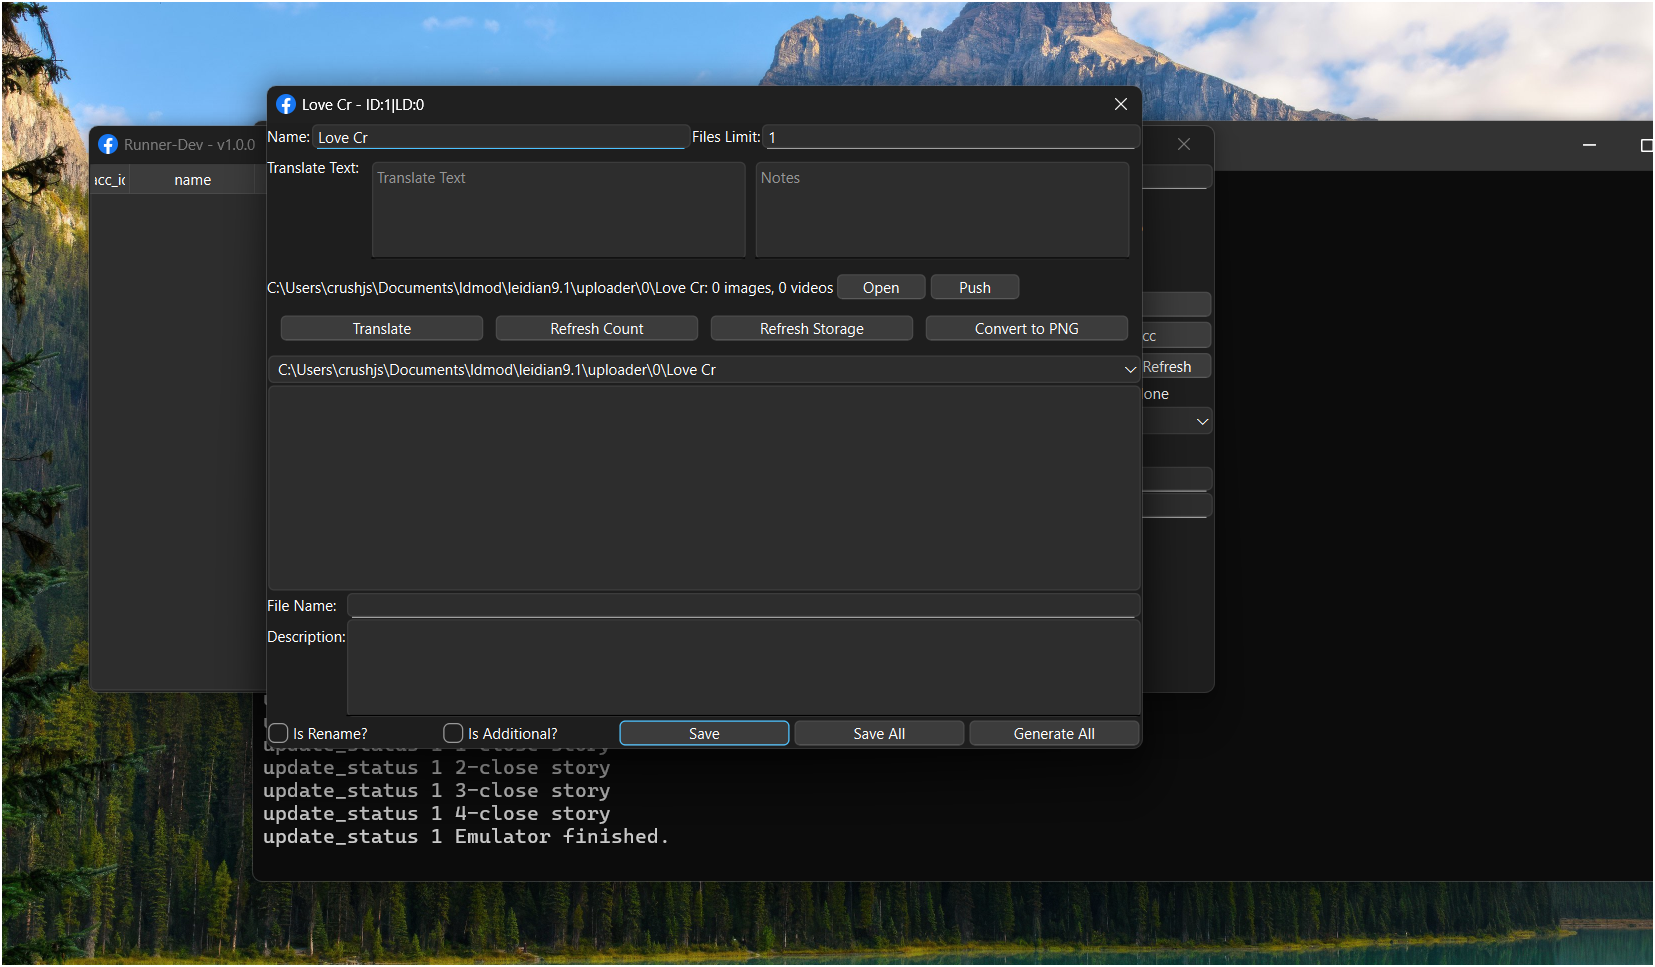Open the dropdown chevron on the right panel
Screen dimensions: 1655x967
[x=1202, y=421]
